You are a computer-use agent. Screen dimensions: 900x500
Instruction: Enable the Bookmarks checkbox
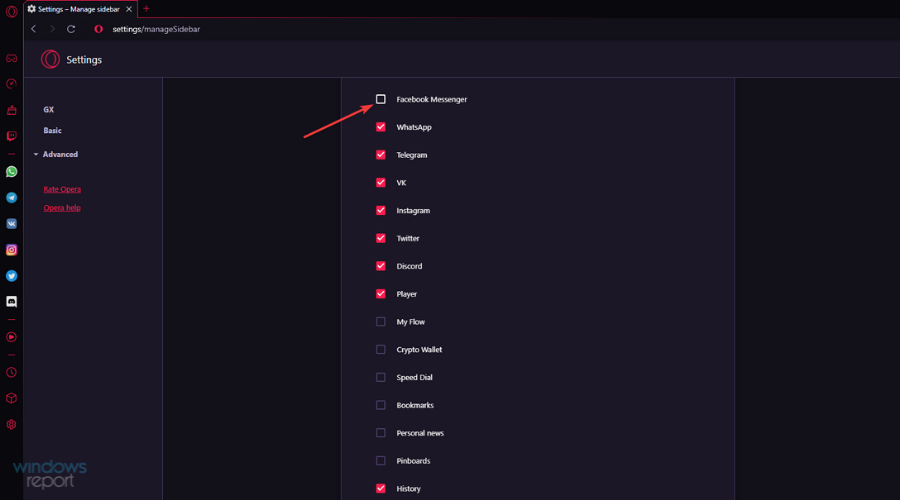[x=381, y=405]
